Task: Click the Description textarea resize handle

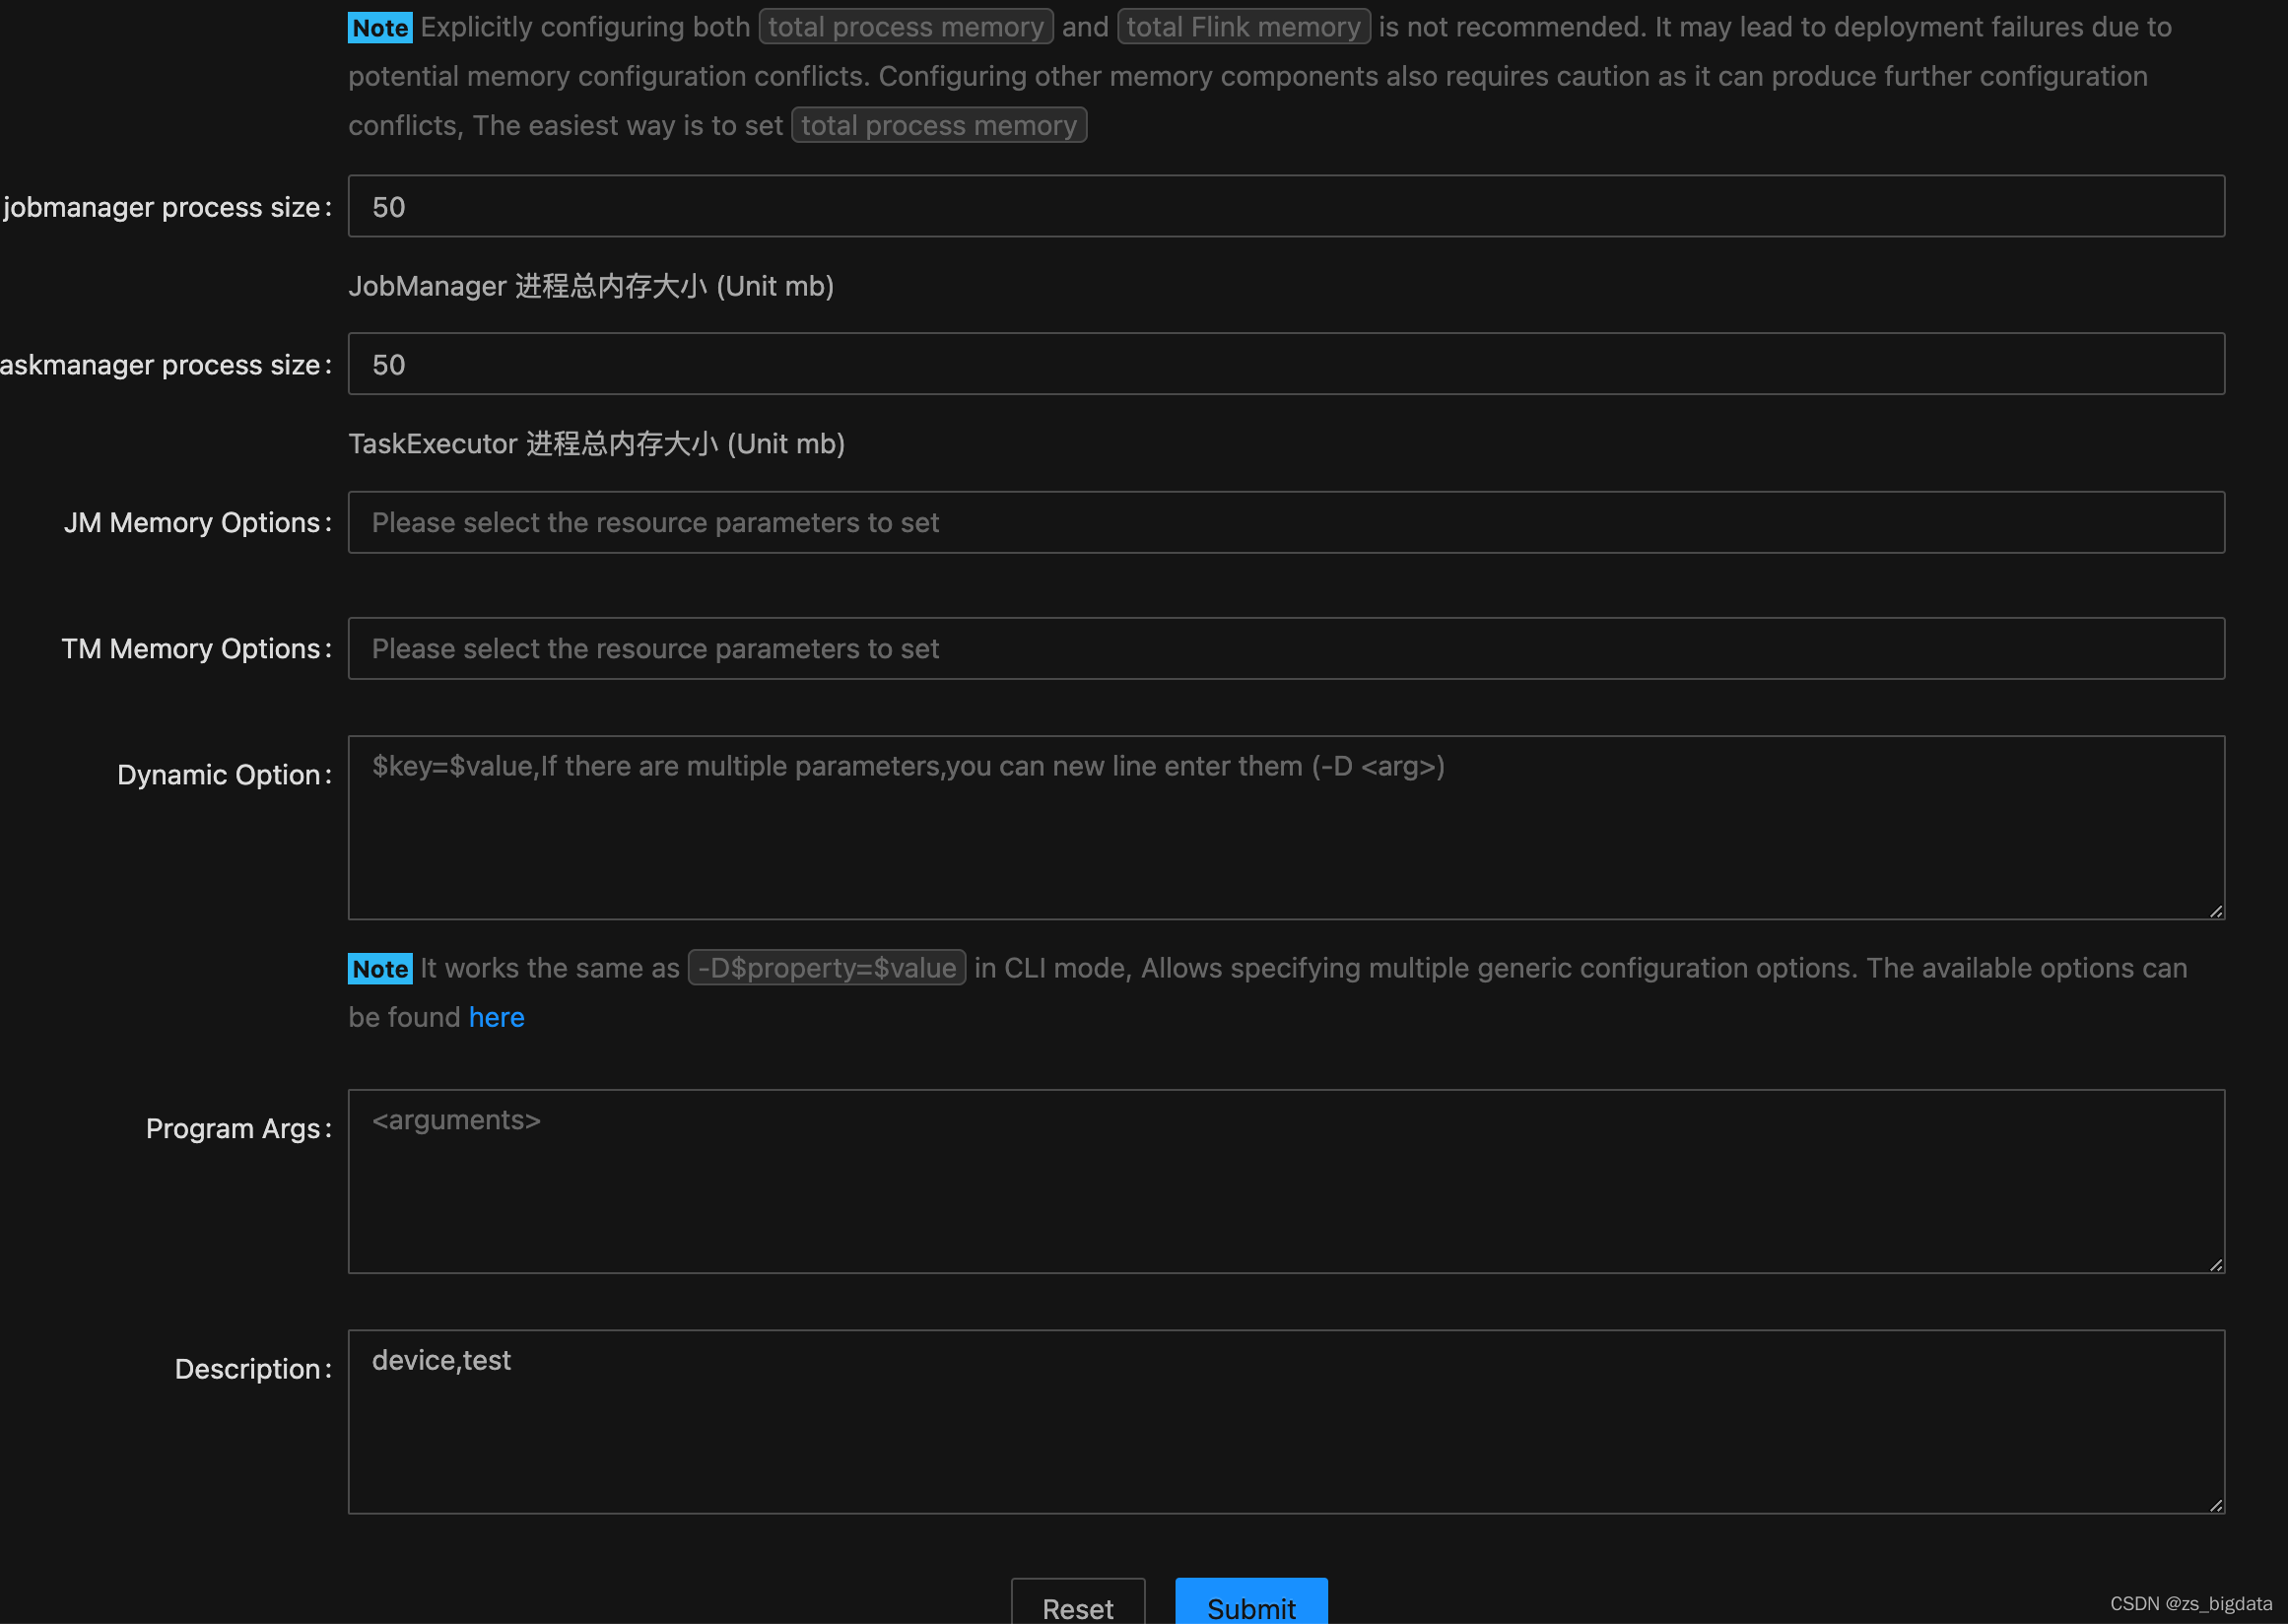Action: point(2215,1505)
